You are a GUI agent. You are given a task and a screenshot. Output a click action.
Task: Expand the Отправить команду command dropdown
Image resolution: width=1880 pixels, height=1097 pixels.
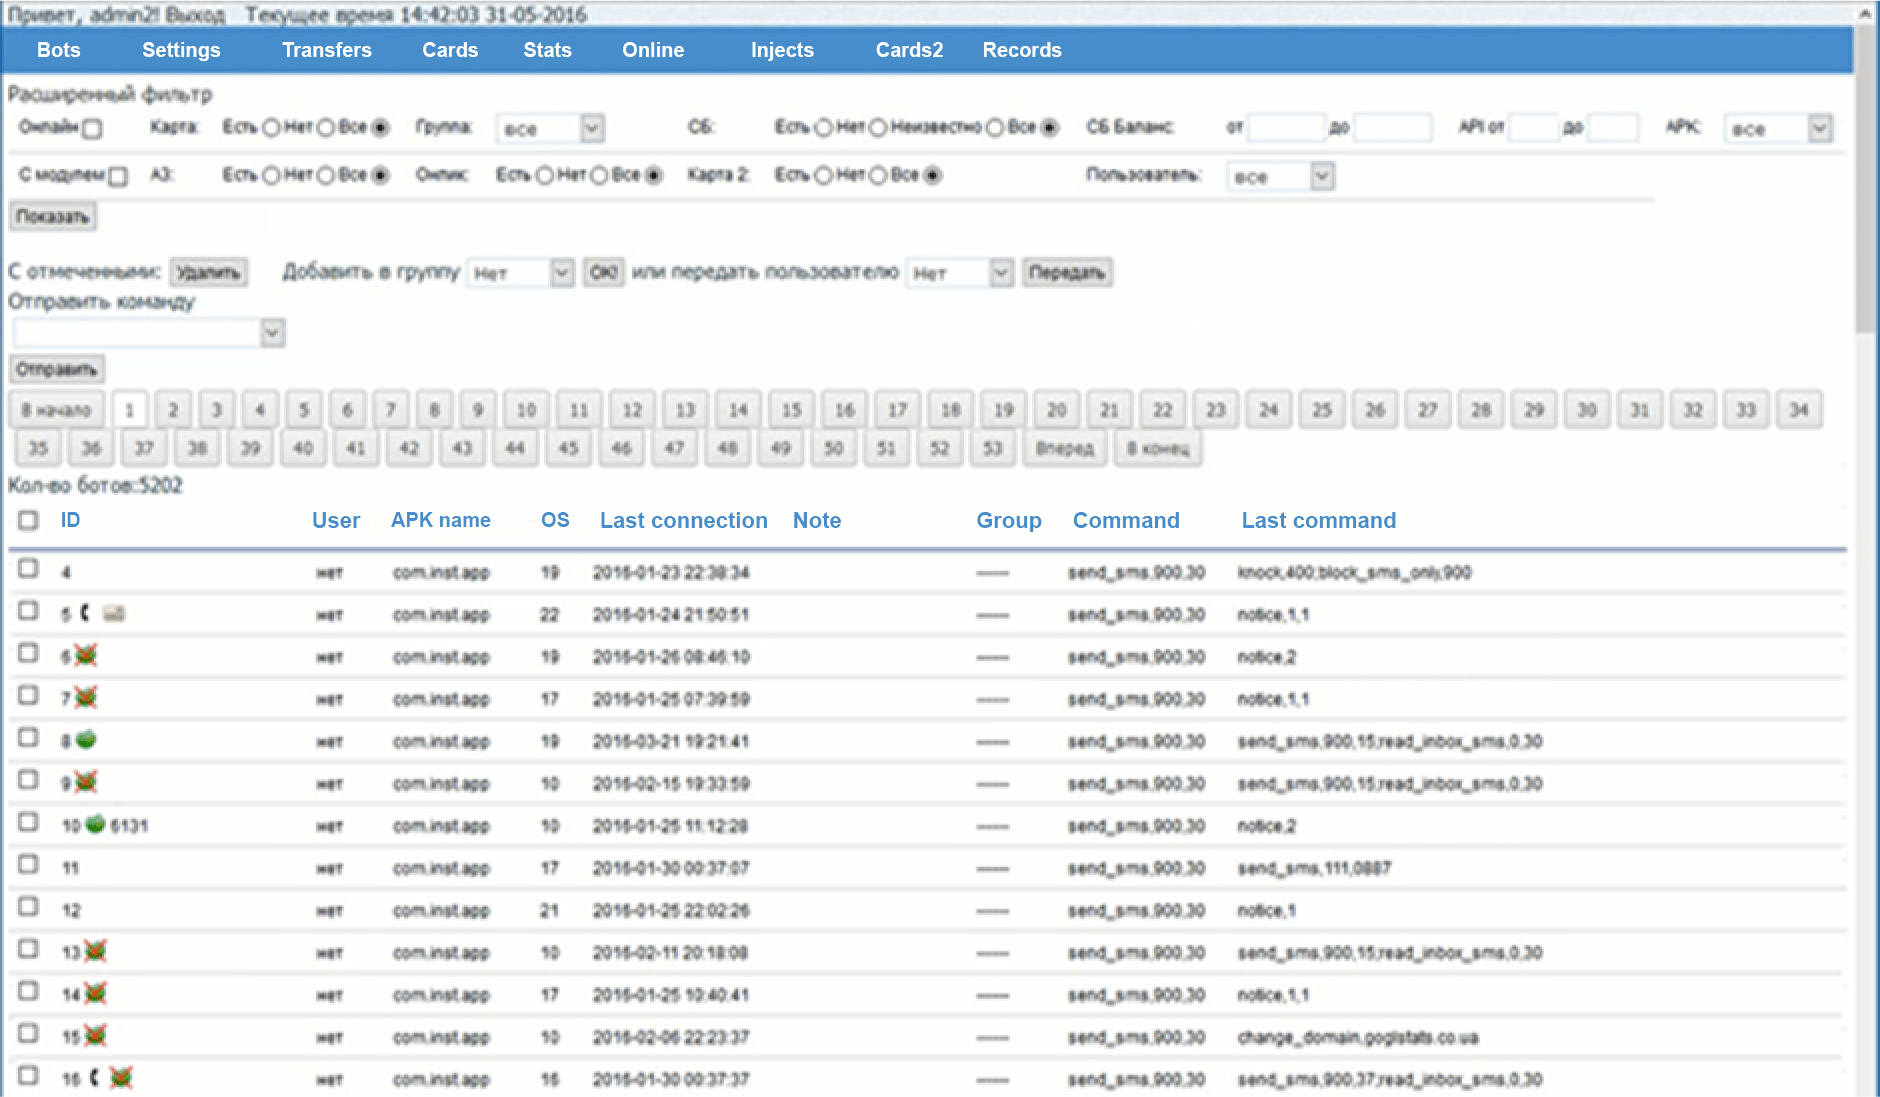pos(272,333)
